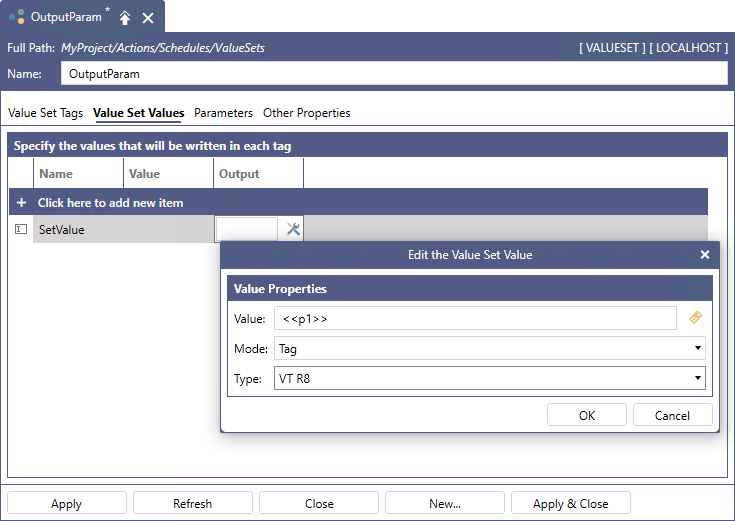Screen dimensions: 735x521
Task: Click the OutputParam tab's dotted icon
Action: pos(18,18)
